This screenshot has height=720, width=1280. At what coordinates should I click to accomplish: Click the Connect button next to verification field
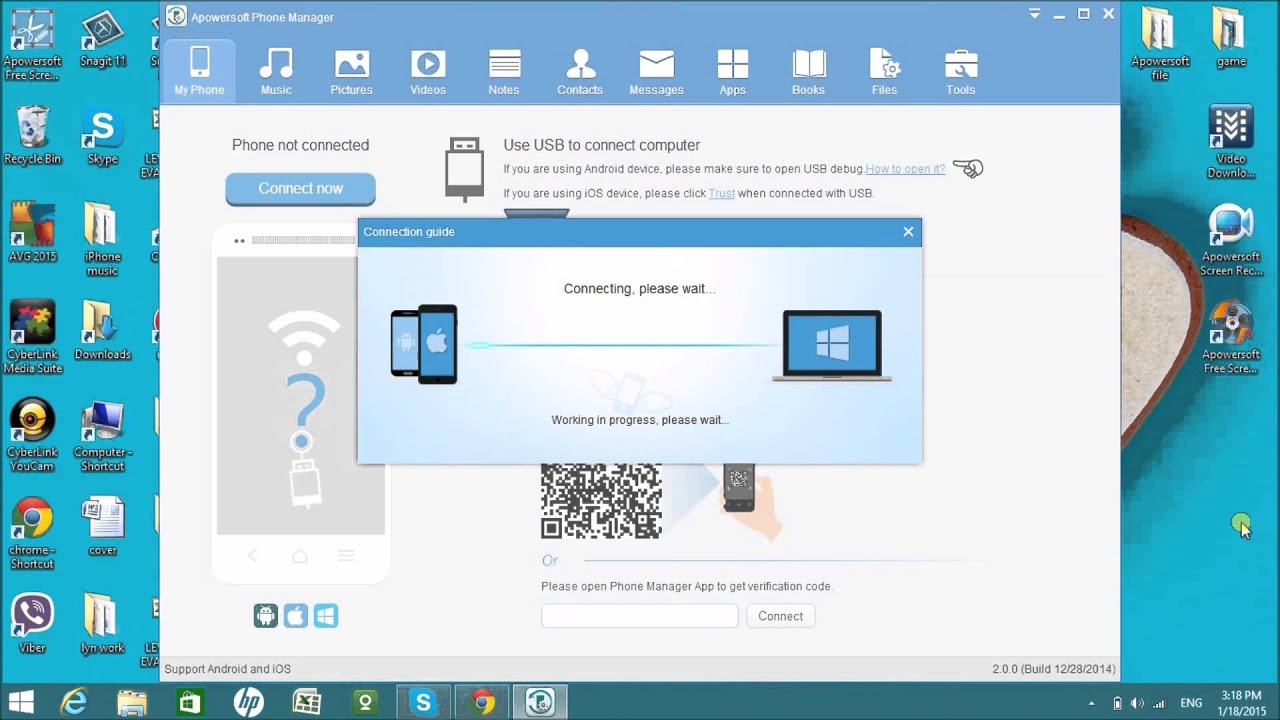tap(780, 616)
